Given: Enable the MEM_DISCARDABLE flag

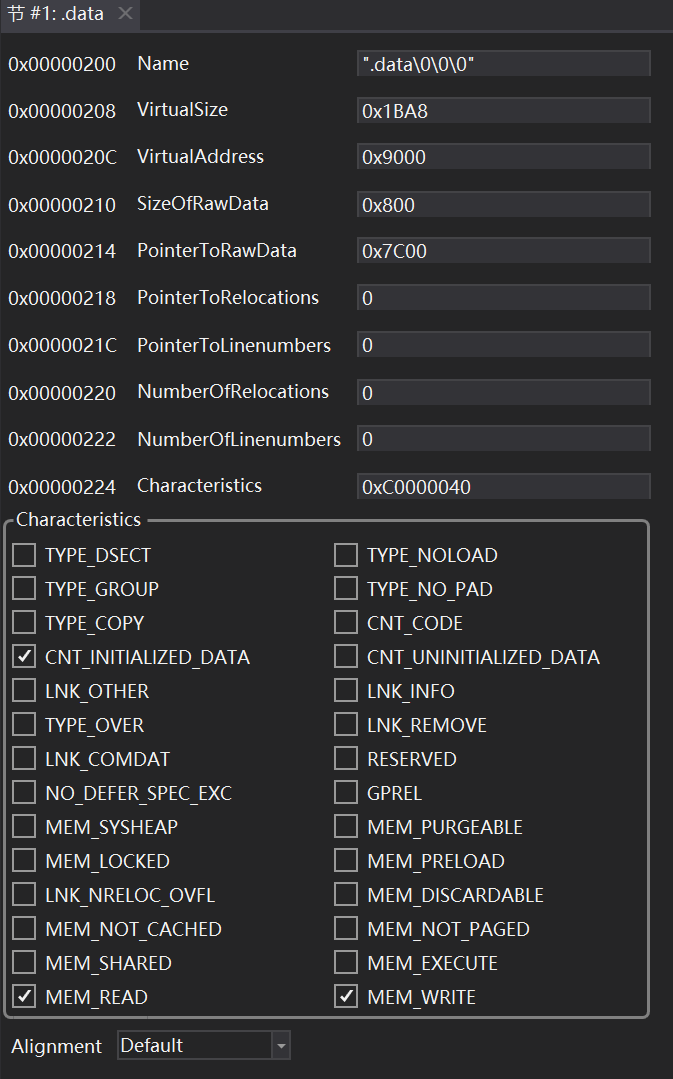Looking at the screenshot, I should tap(346, 895).
